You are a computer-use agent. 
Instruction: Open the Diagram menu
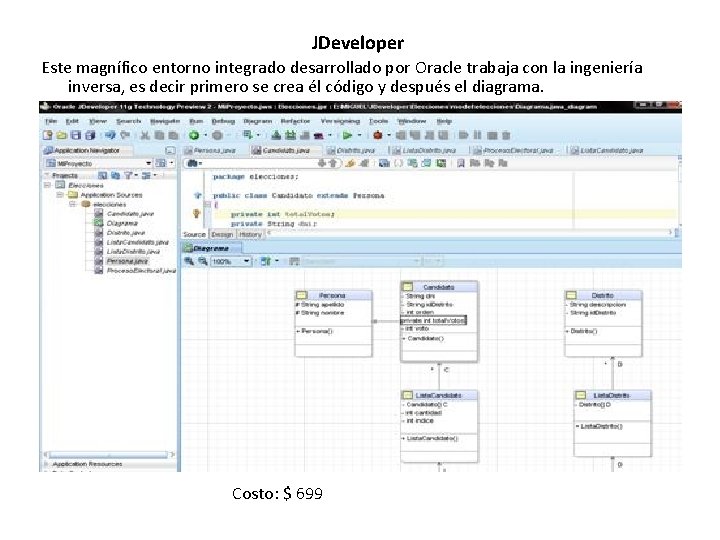coord(258,121)
